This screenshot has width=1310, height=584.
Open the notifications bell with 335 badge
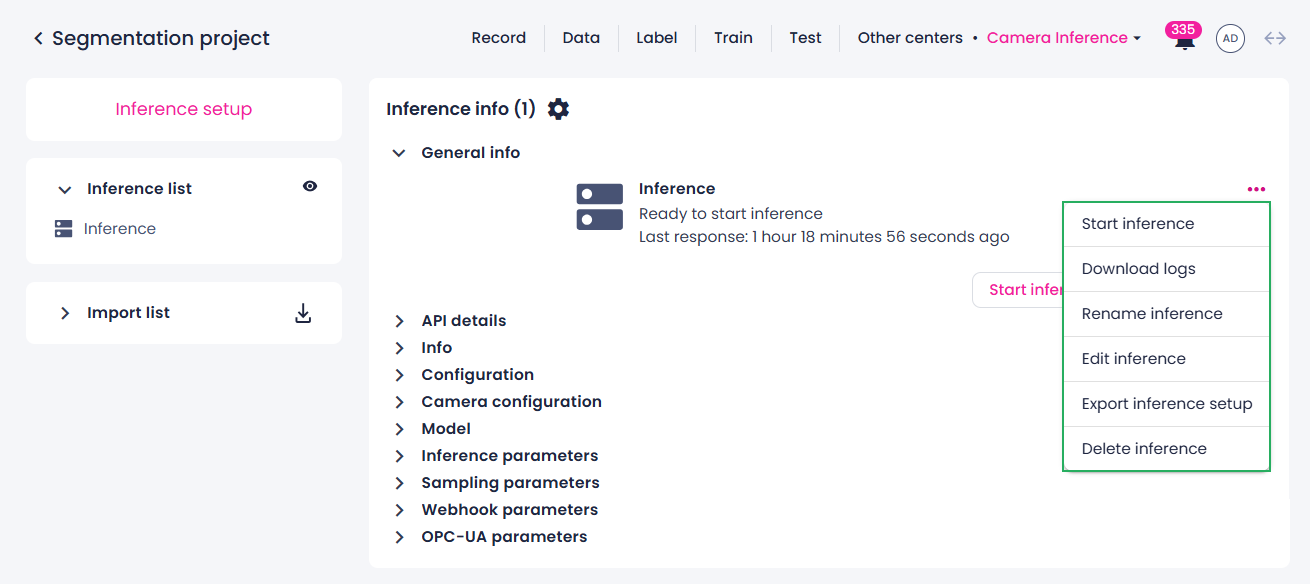pos(1185,38)
